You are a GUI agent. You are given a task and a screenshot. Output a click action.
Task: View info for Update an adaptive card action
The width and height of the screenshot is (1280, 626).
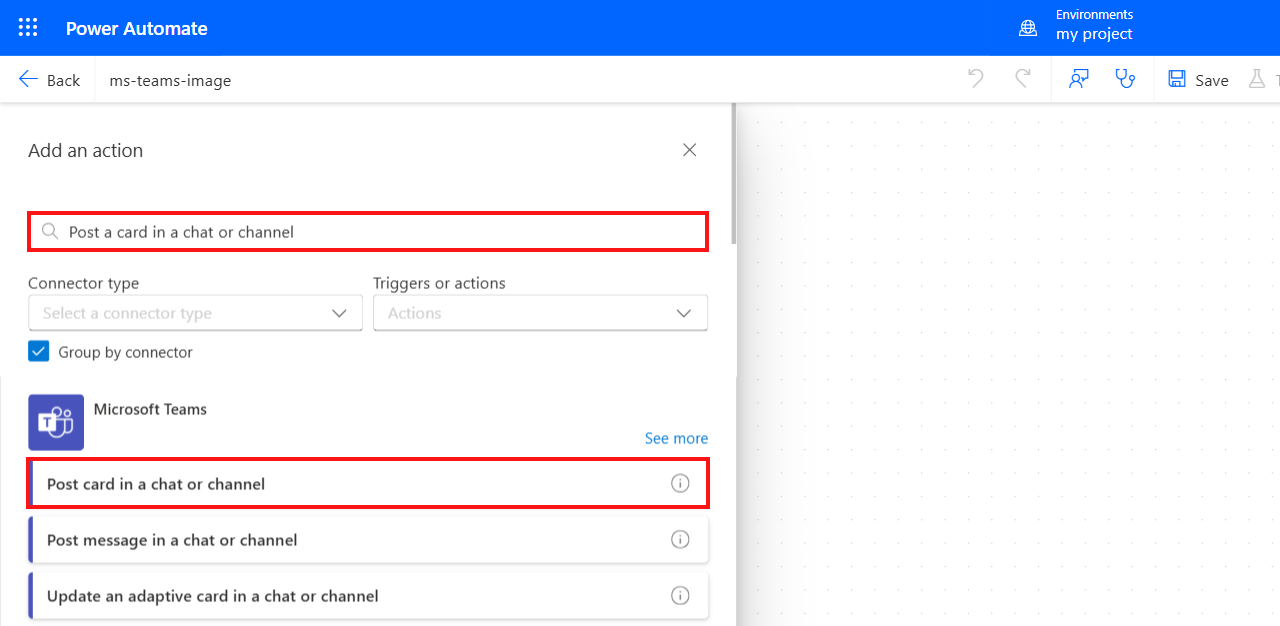680,595
